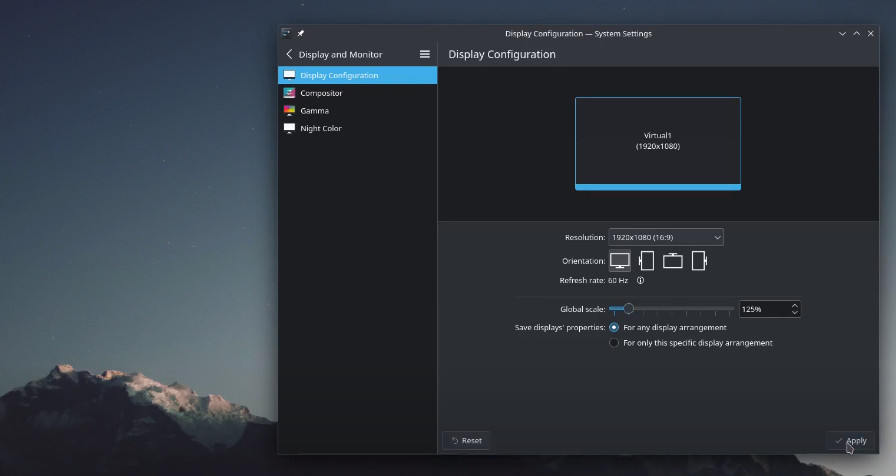The height and width of the screenshot is (476, 896).
Task: Open the Gamma settings page
Action: [314, 111]
